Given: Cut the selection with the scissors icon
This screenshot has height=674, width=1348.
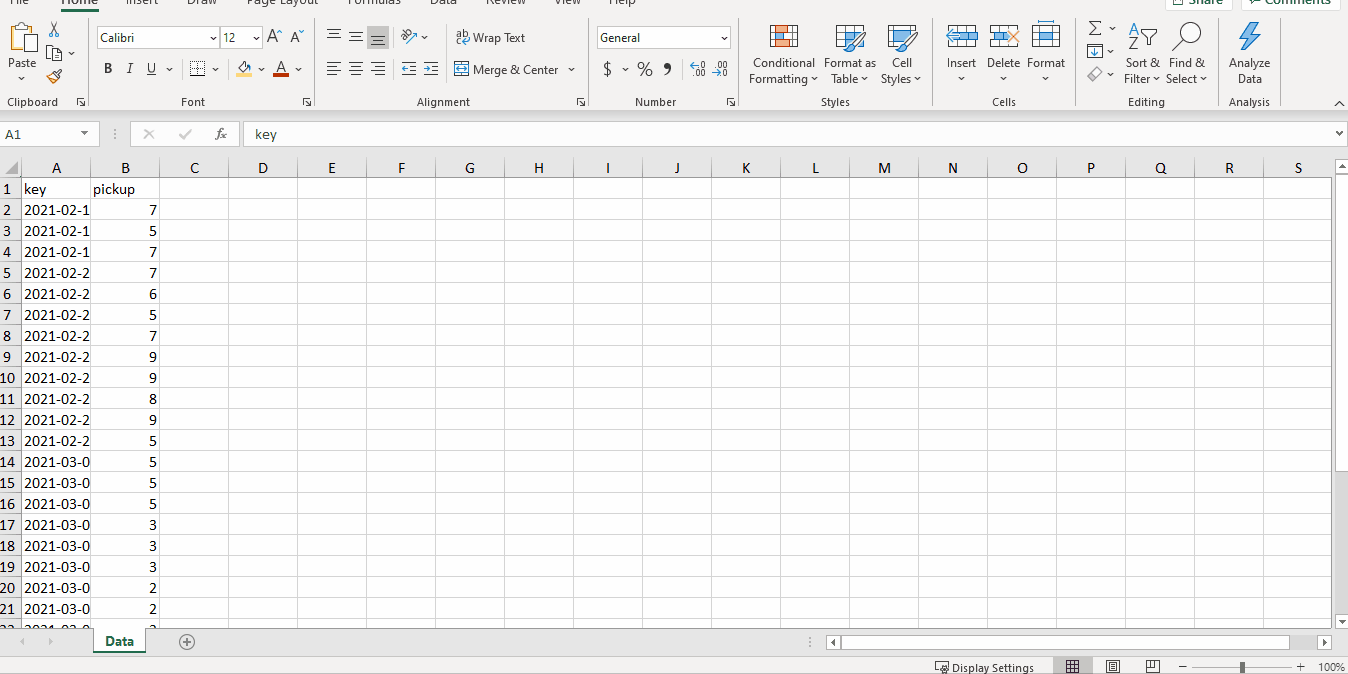Looking at the screenshot, I should pyautogui.click(x=54, y=31).
